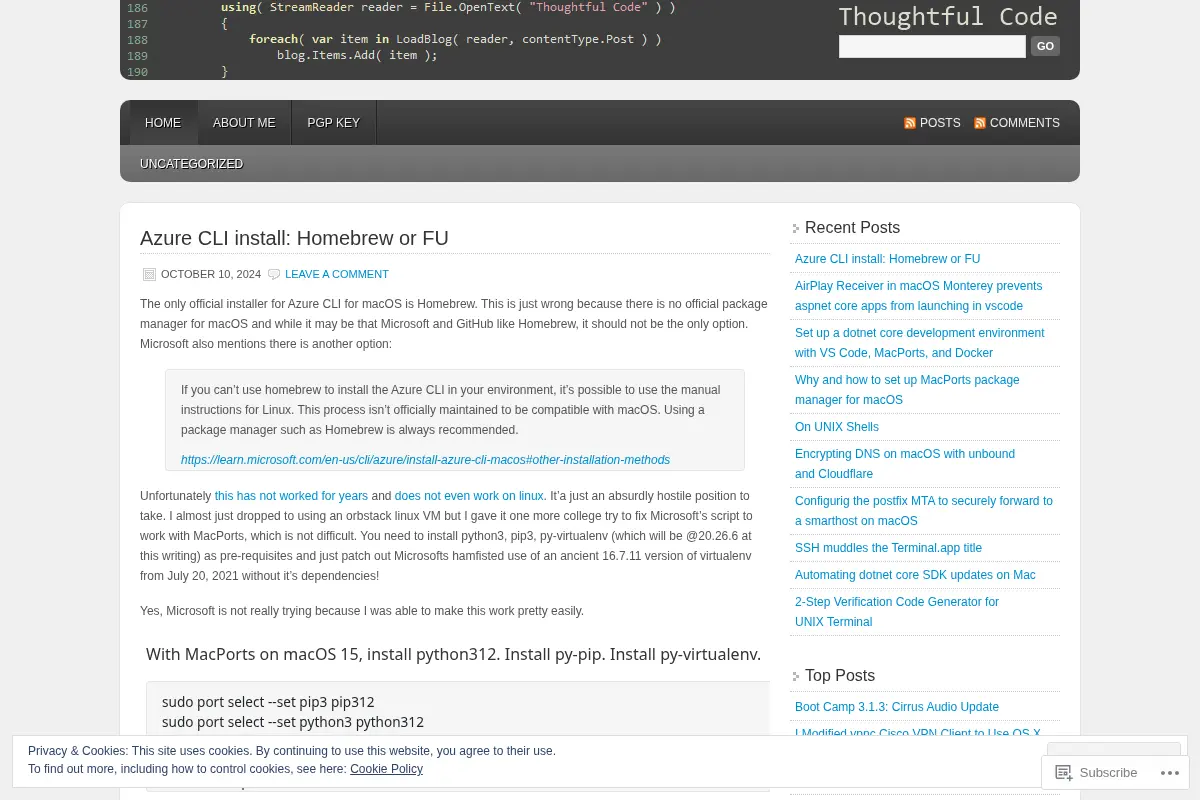Open Set up a dotnet core development environment post
Viewport: 1200px width, 800px height.
point(919,343)
